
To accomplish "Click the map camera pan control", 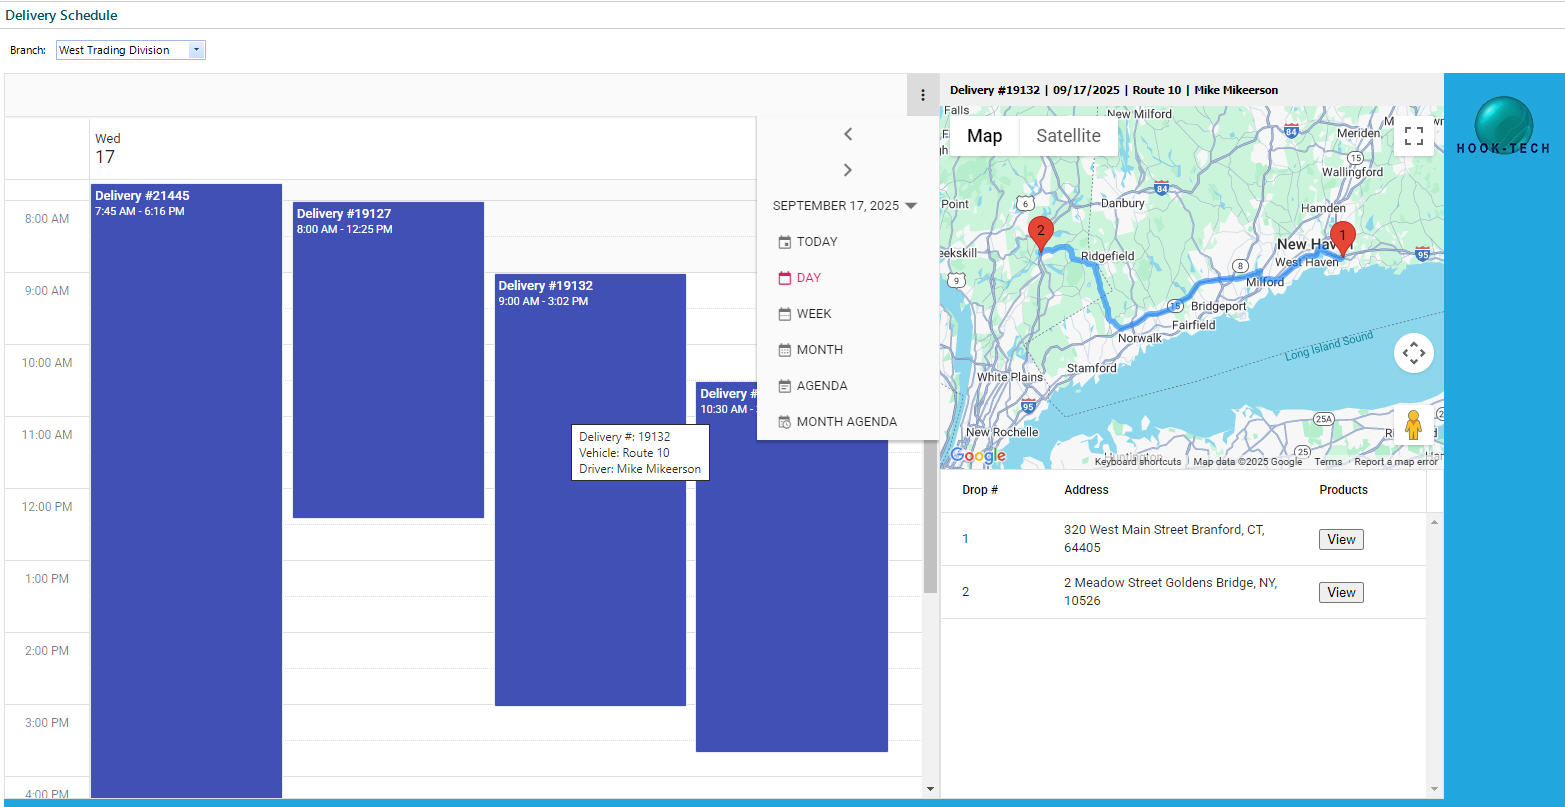I will click(1414, 353).
